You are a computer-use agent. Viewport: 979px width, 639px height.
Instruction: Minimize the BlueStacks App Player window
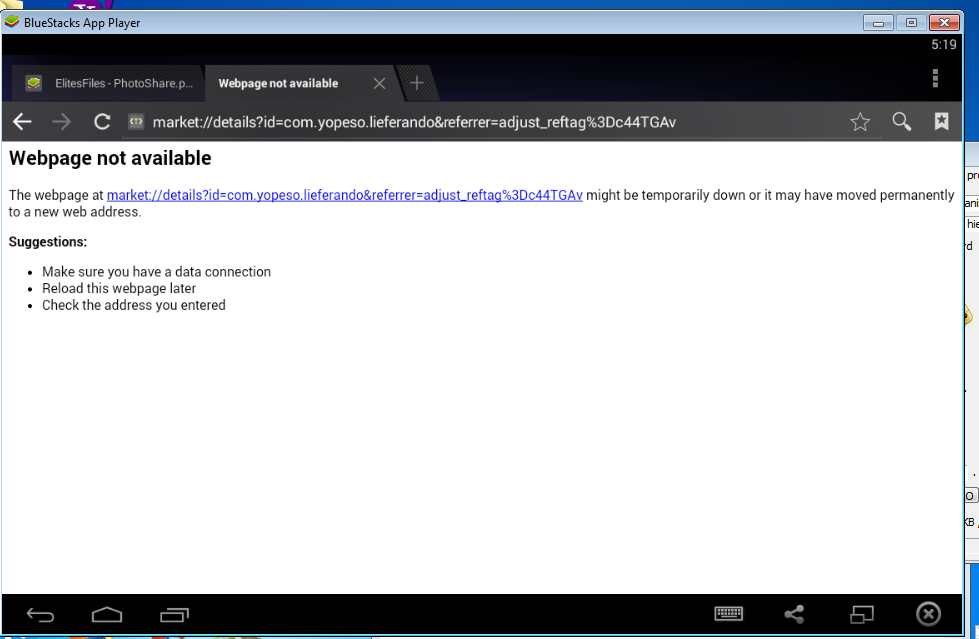878,22
